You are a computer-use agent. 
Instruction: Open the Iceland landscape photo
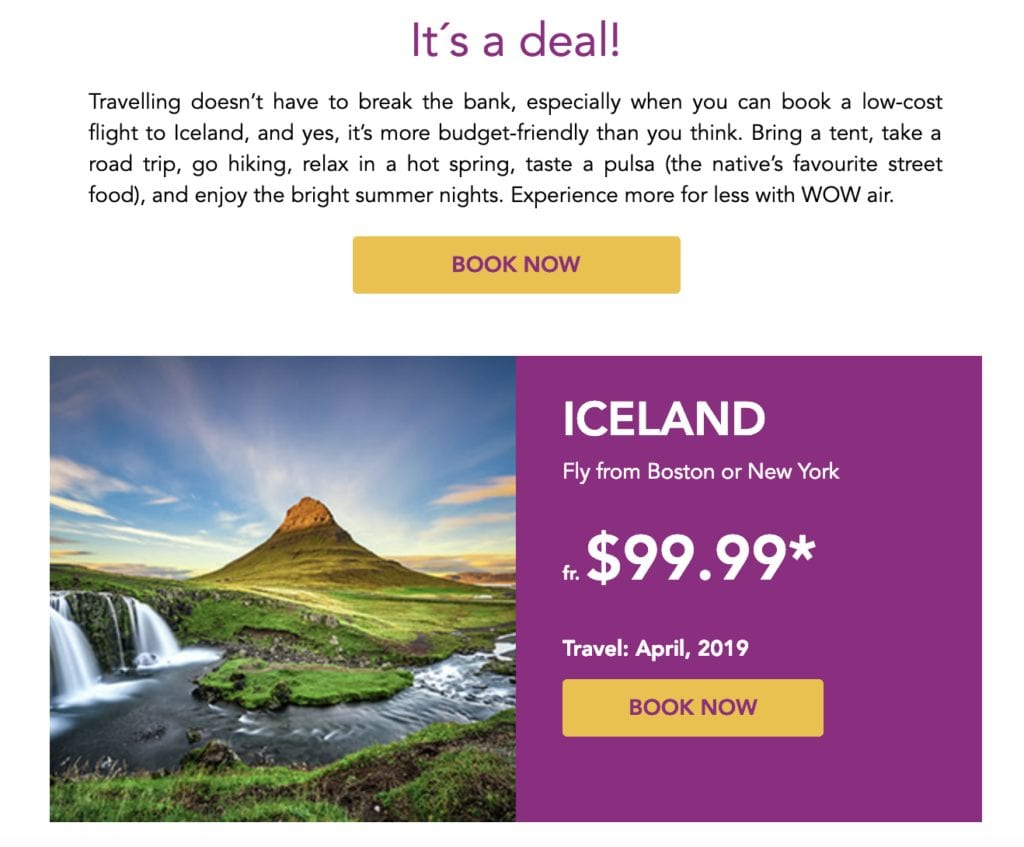(x=283, y=589)
